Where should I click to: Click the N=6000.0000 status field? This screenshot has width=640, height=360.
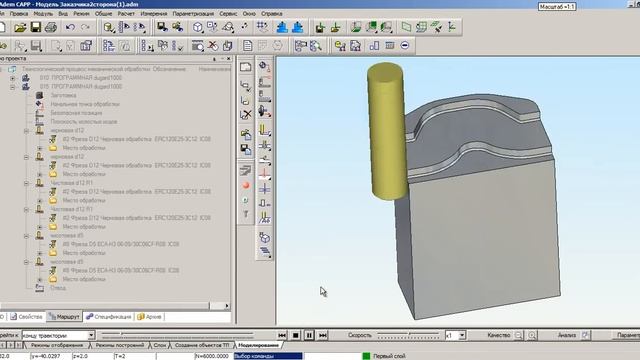pos(214,356)
